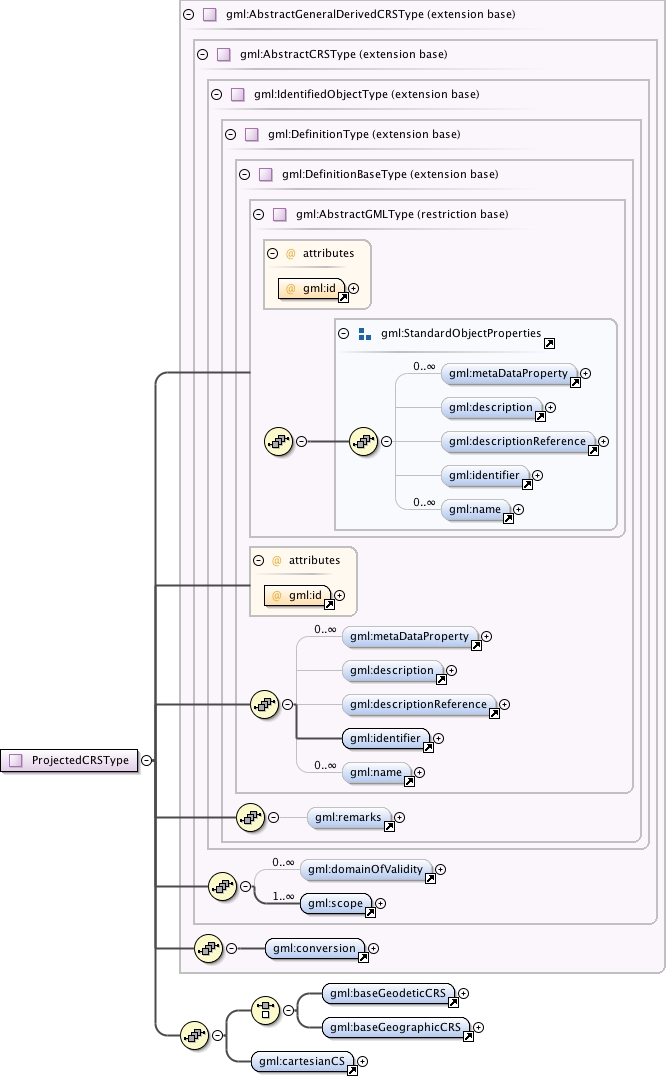The width and height of the screenshot is (667, 1077).
Task: Expand gml:identifier inside StandardObjectProperties
Action: 538,475
